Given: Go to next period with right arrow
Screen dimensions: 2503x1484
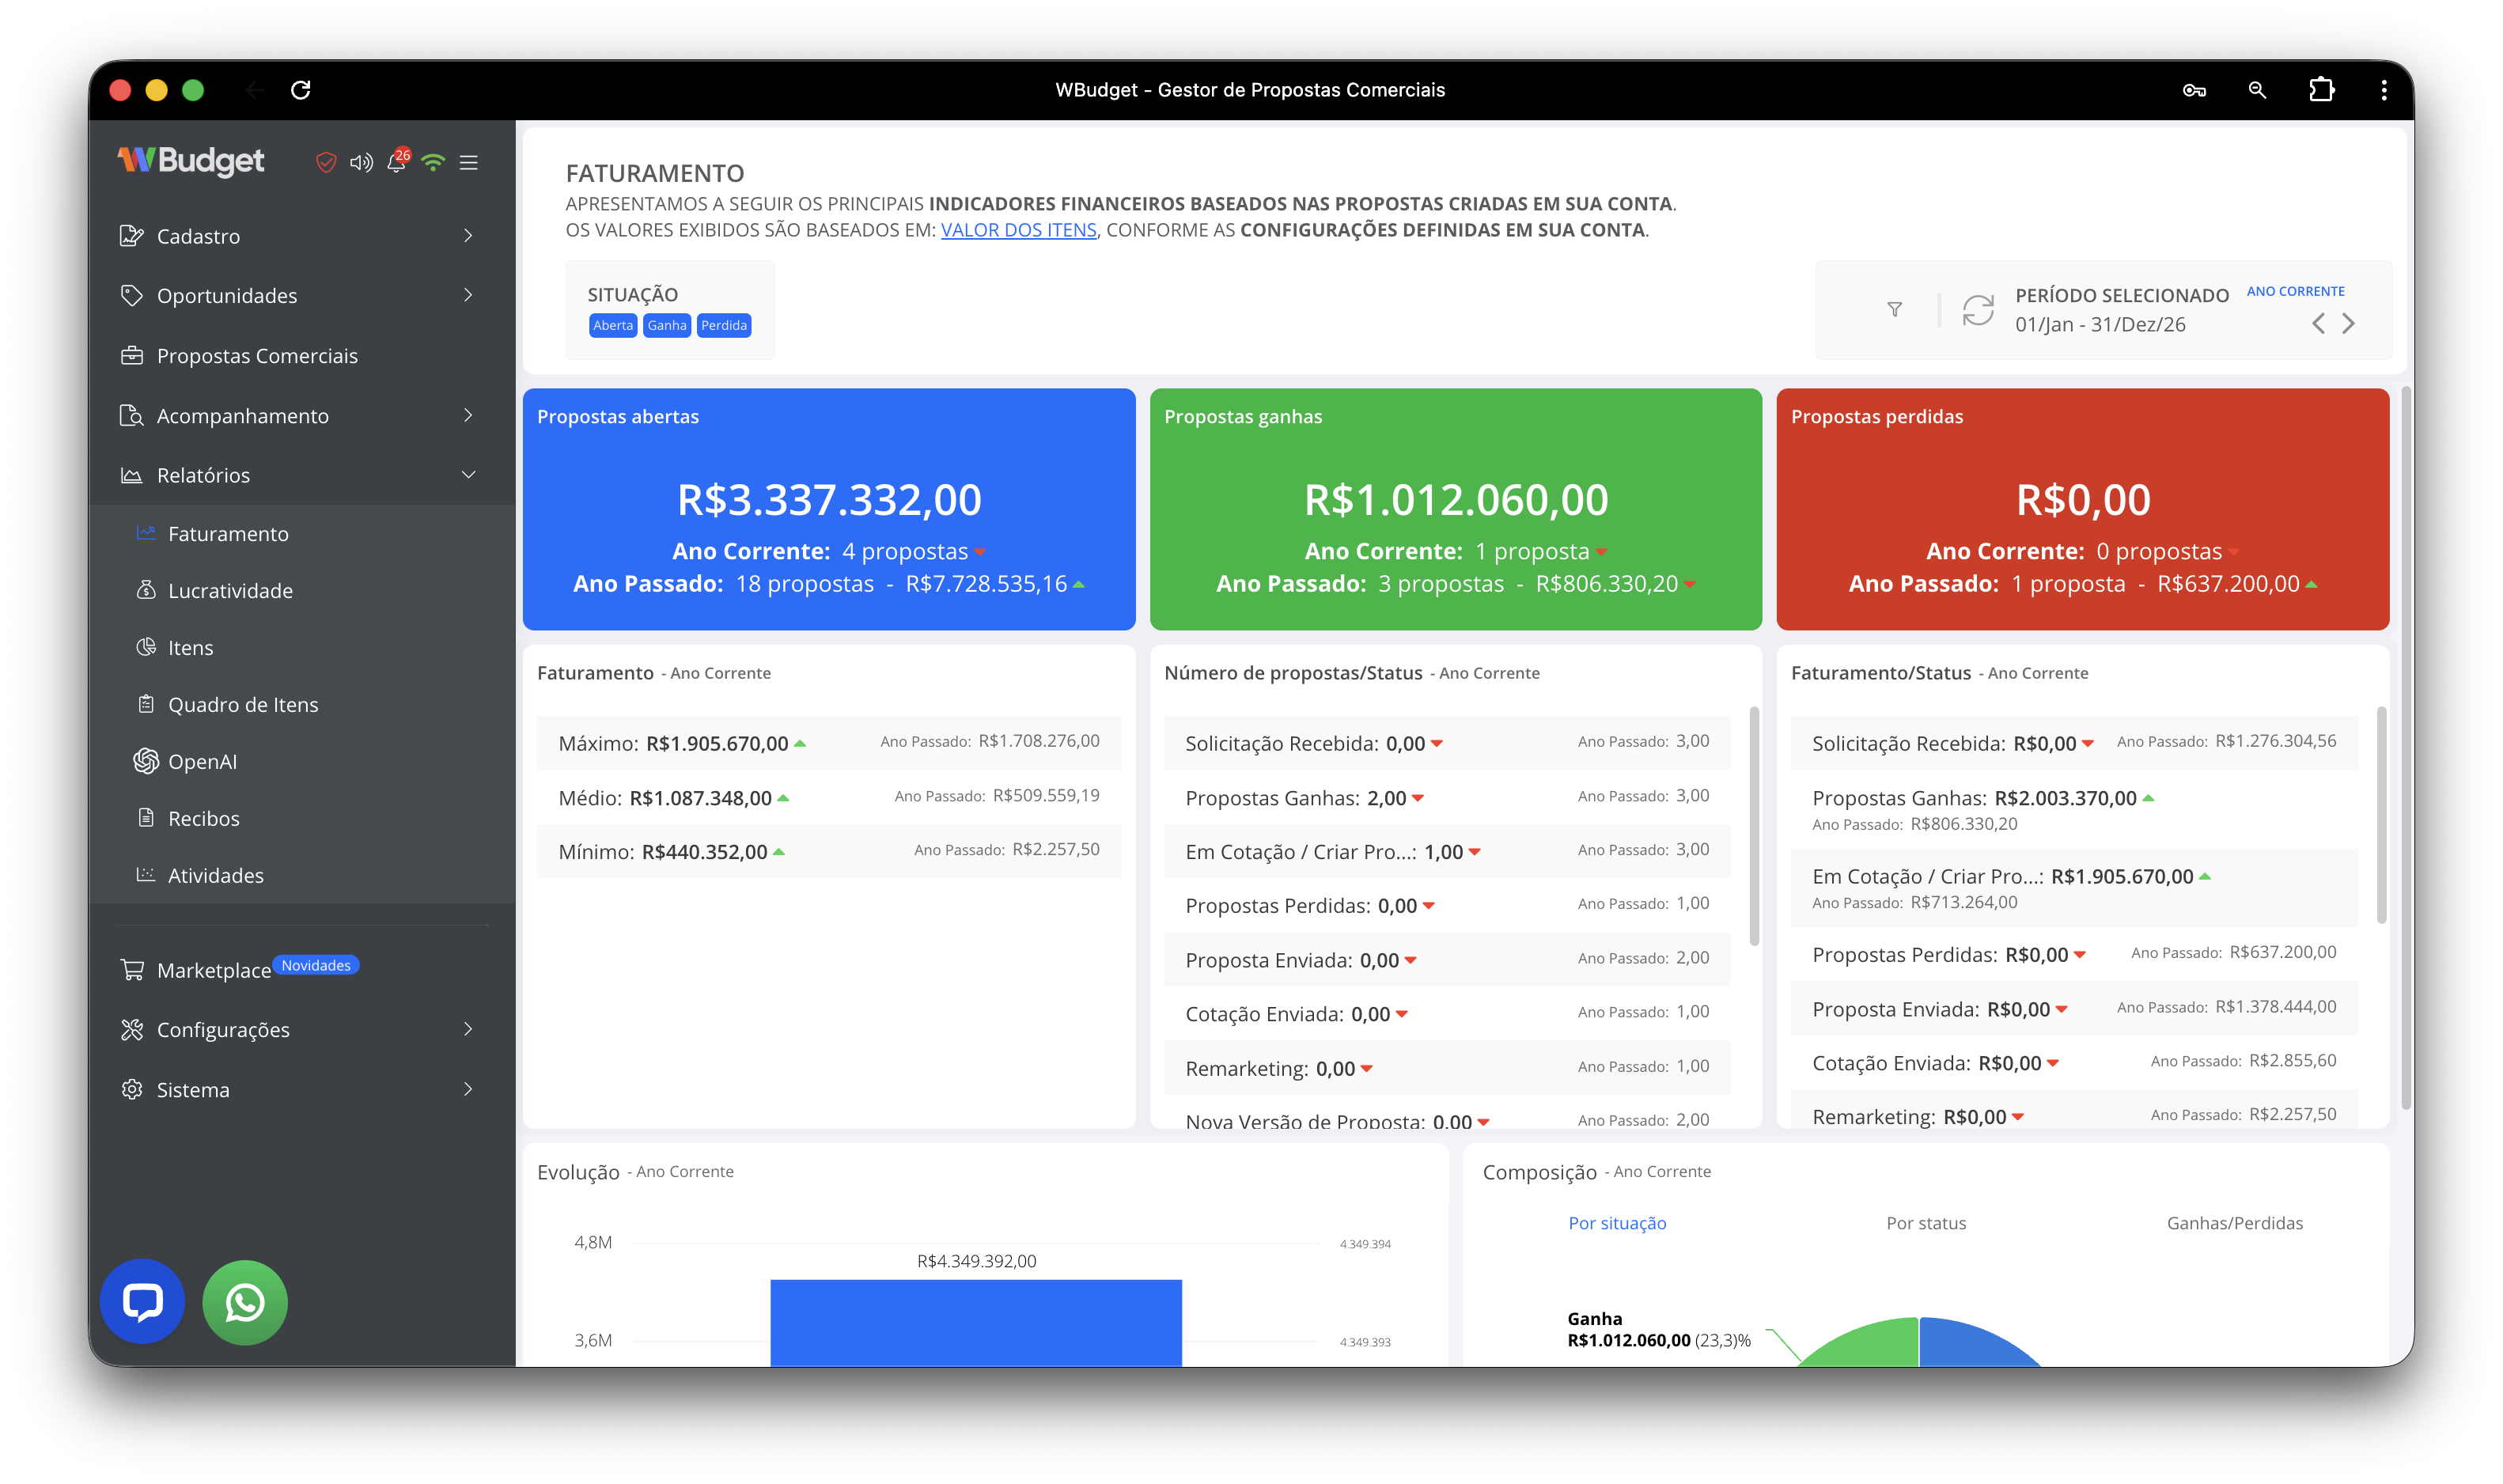Looking at the screenshot, I should tap(2348, 324).
